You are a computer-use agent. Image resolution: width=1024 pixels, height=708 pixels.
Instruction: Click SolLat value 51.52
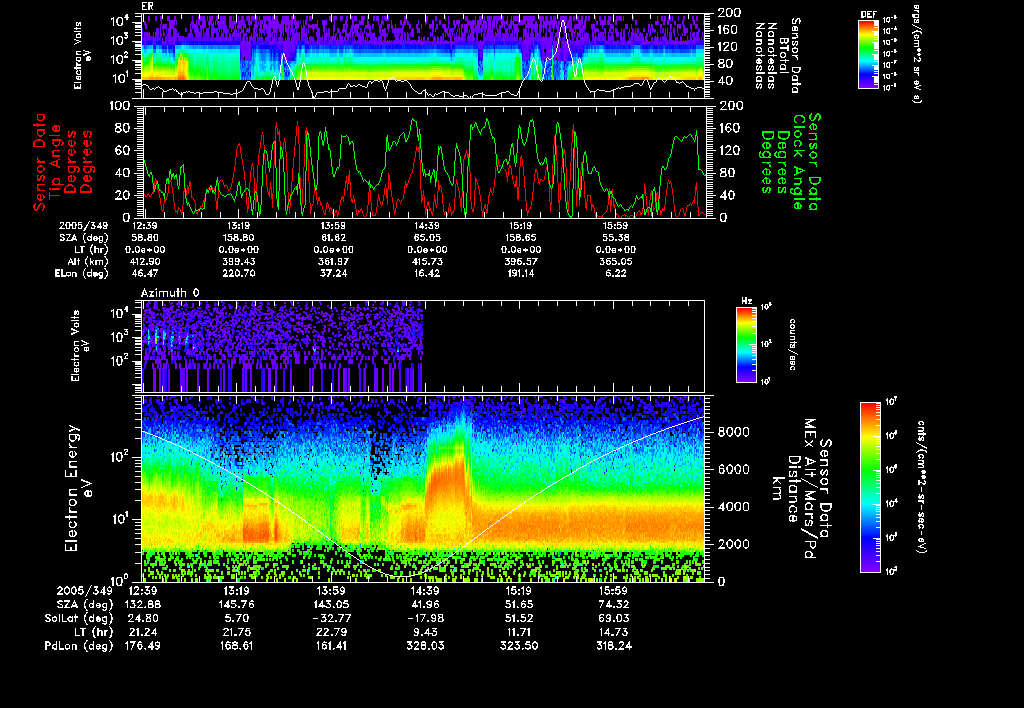(x=519, y=619)
